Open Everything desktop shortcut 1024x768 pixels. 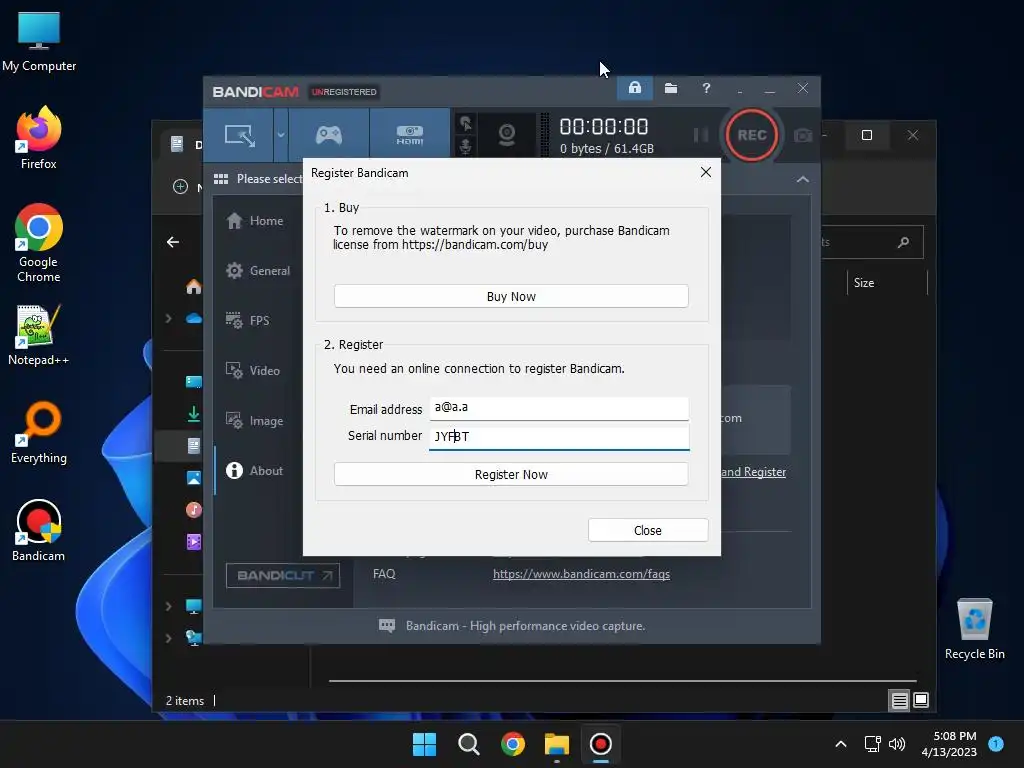(x=39, y=432)
